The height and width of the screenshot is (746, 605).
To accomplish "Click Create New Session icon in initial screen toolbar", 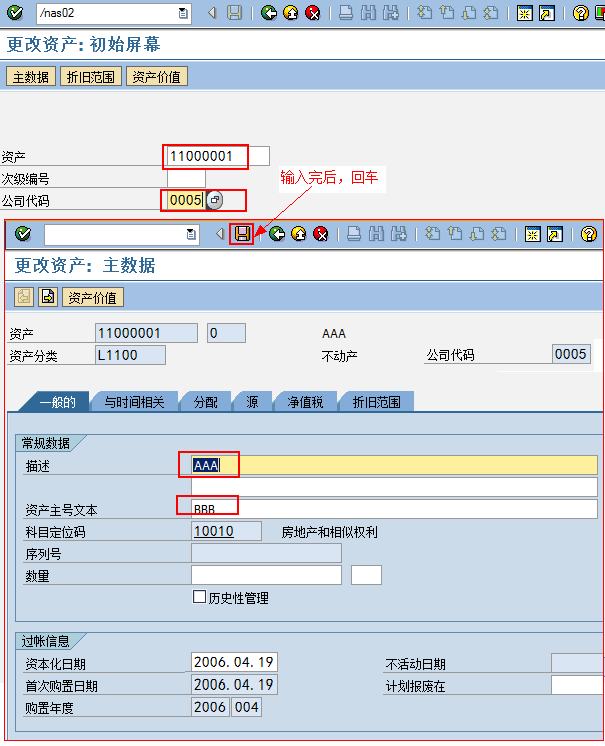I will [x=524, y=13].
